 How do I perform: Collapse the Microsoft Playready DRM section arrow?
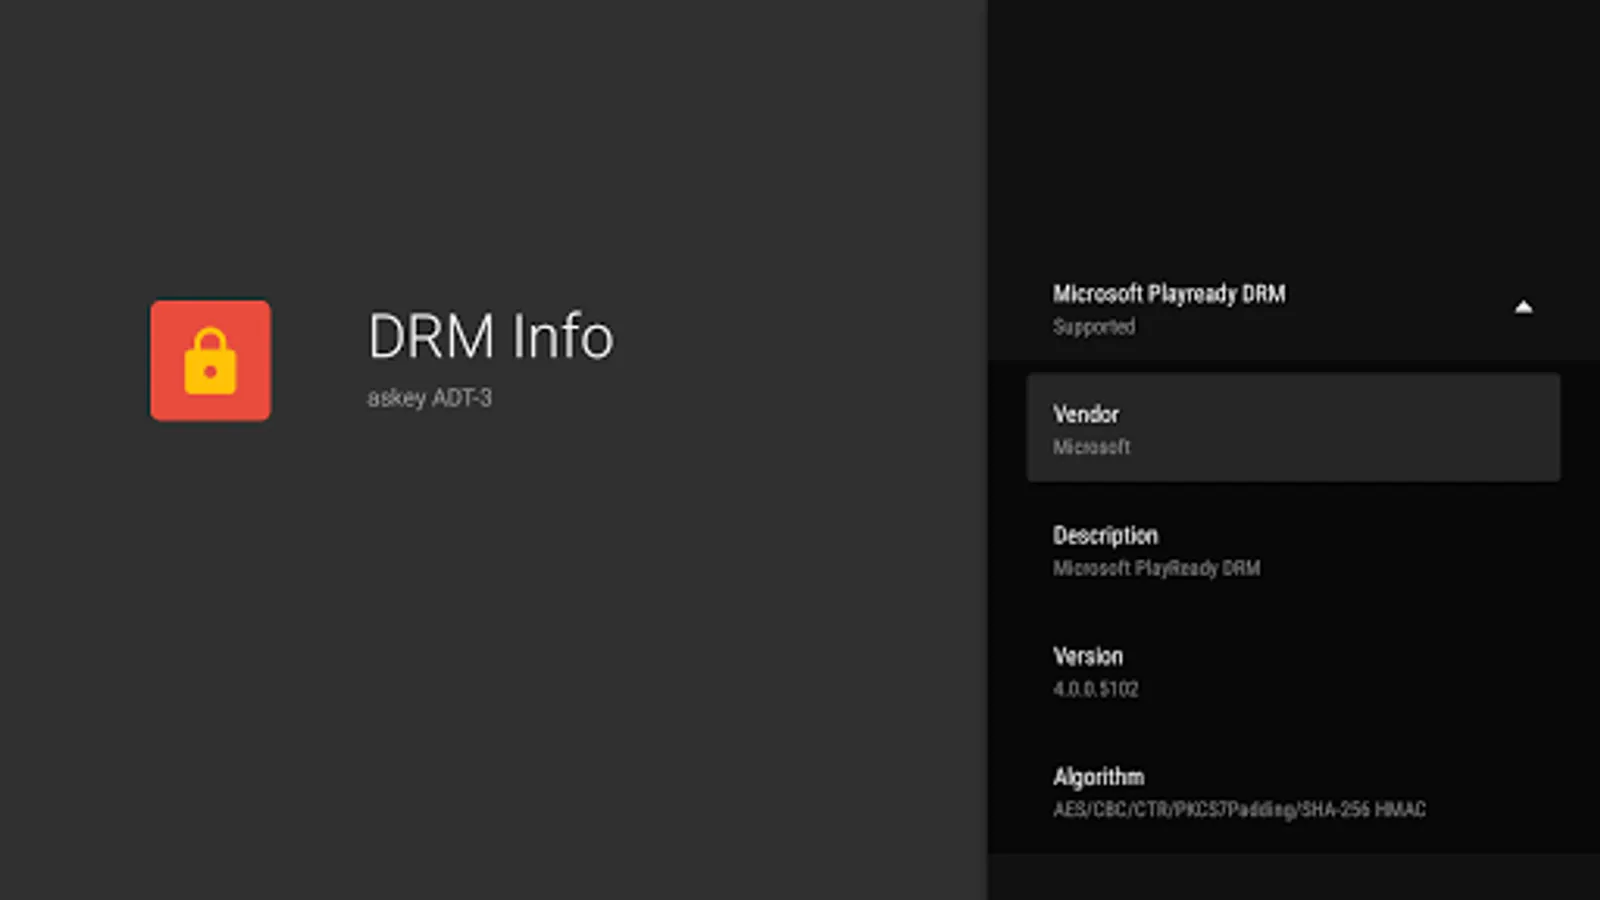tap(1523, 307)
